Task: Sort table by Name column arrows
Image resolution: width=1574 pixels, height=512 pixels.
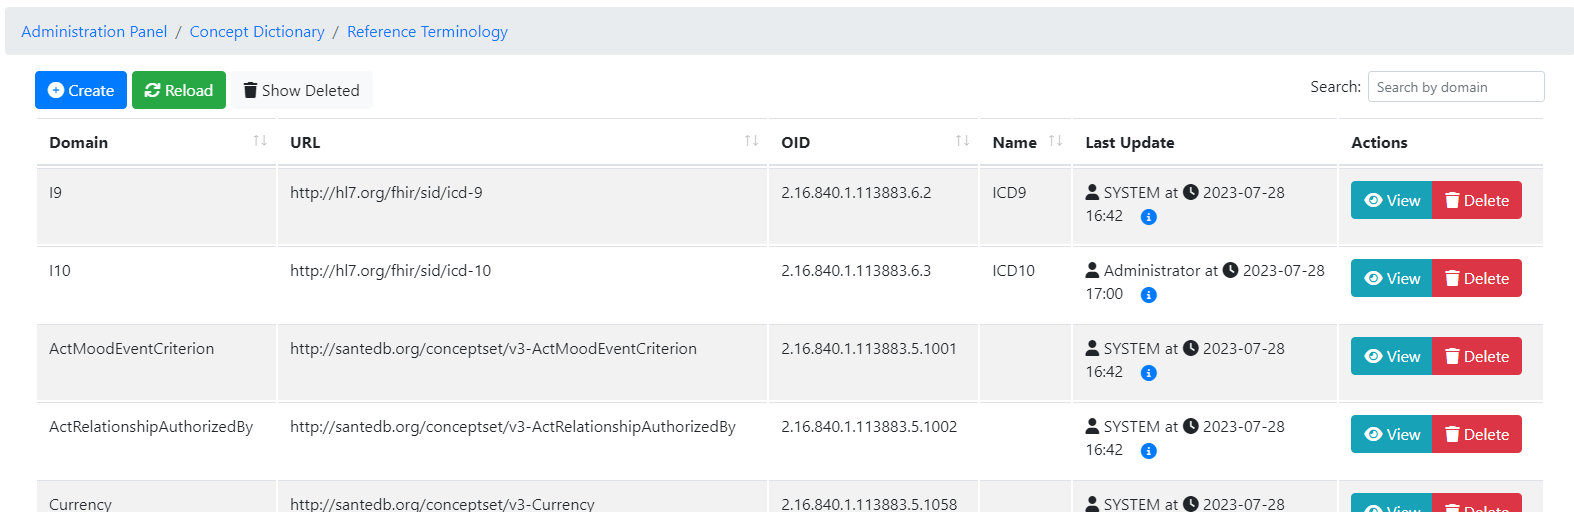Action: coord(1055,142)
